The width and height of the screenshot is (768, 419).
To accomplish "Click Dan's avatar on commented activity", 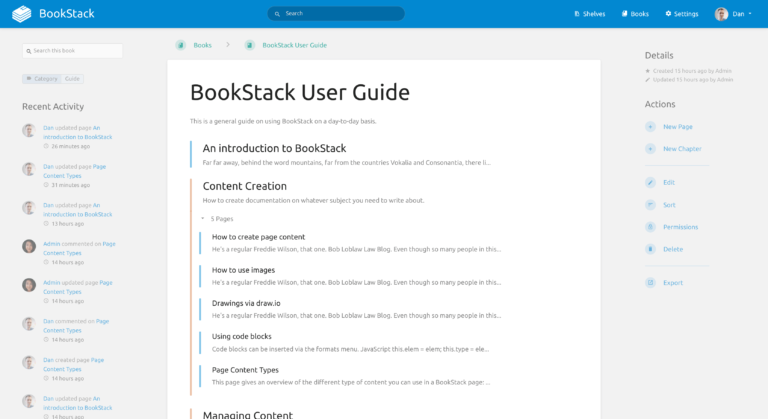I will coord(29,323).
